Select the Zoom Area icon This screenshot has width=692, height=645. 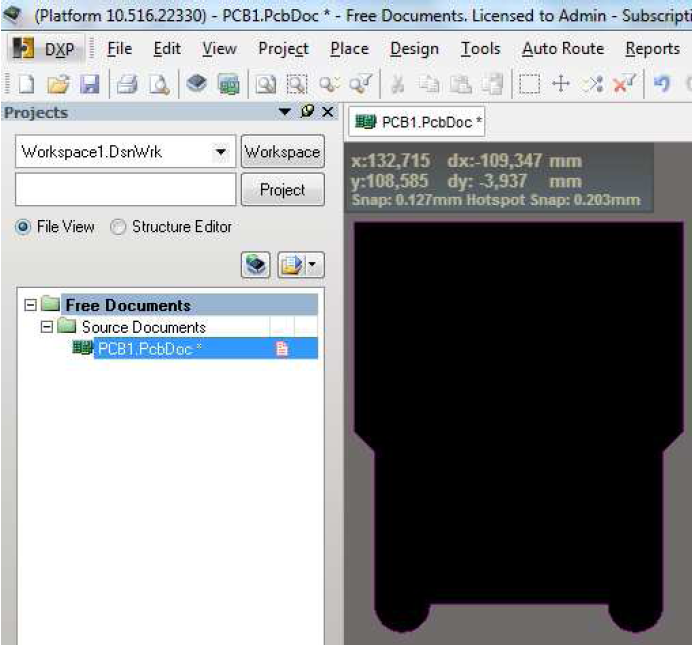[297, 84]
